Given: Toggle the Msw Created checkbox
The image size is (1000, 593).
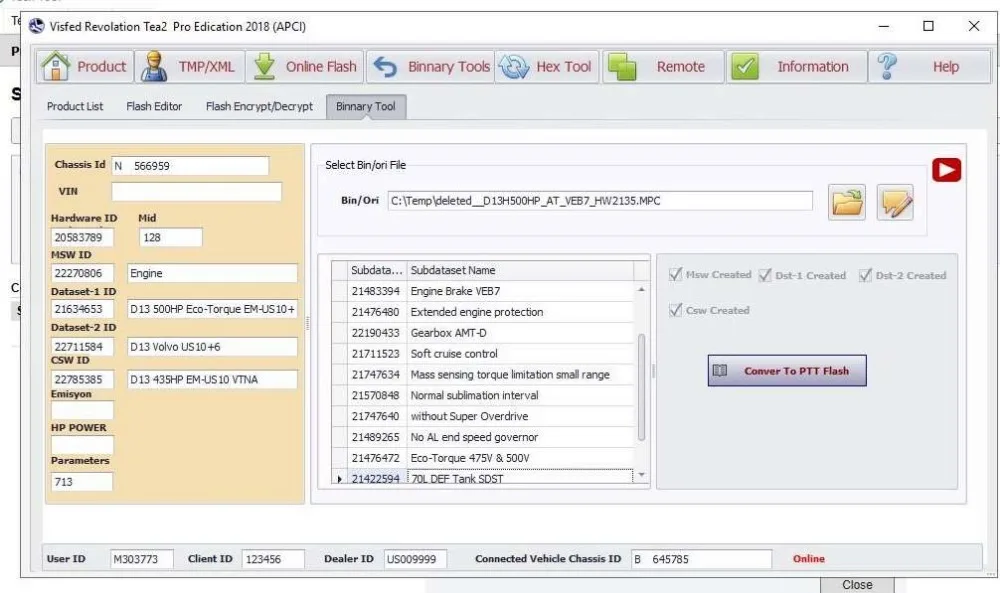Looking at the screenshot, I should pyautogui.click(x=675, y=274).
